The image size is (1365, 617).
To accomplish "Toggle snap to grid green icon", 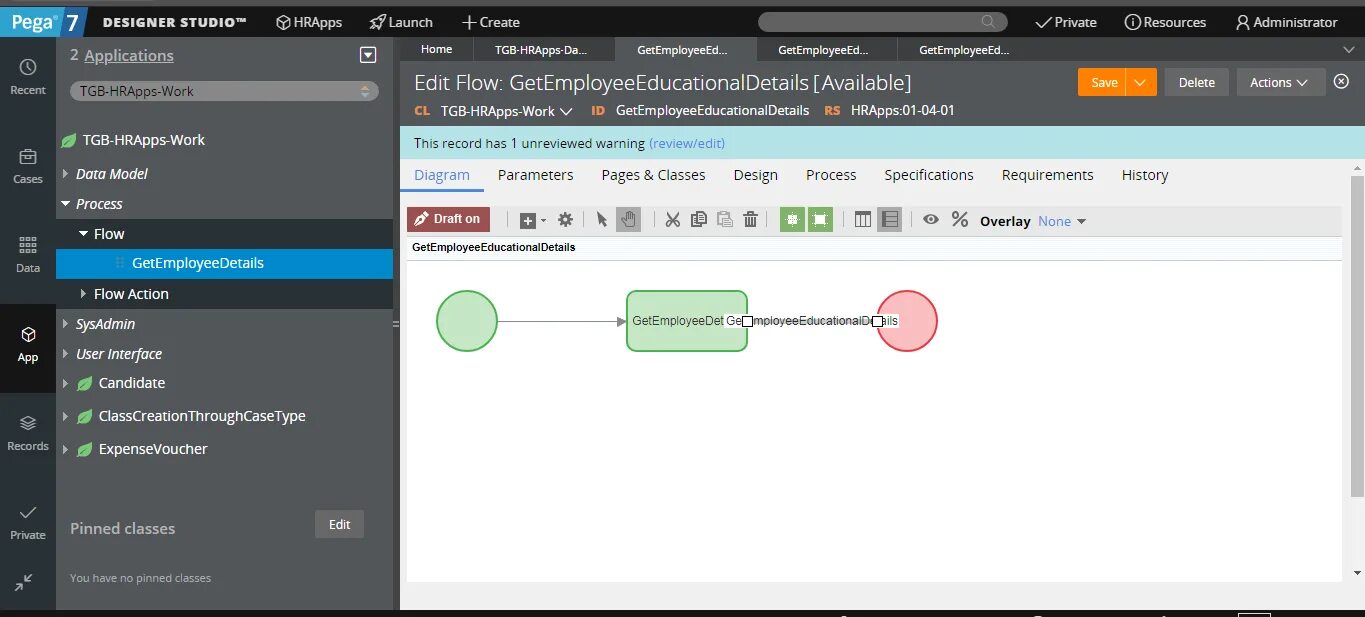I will tap(792, 220).
